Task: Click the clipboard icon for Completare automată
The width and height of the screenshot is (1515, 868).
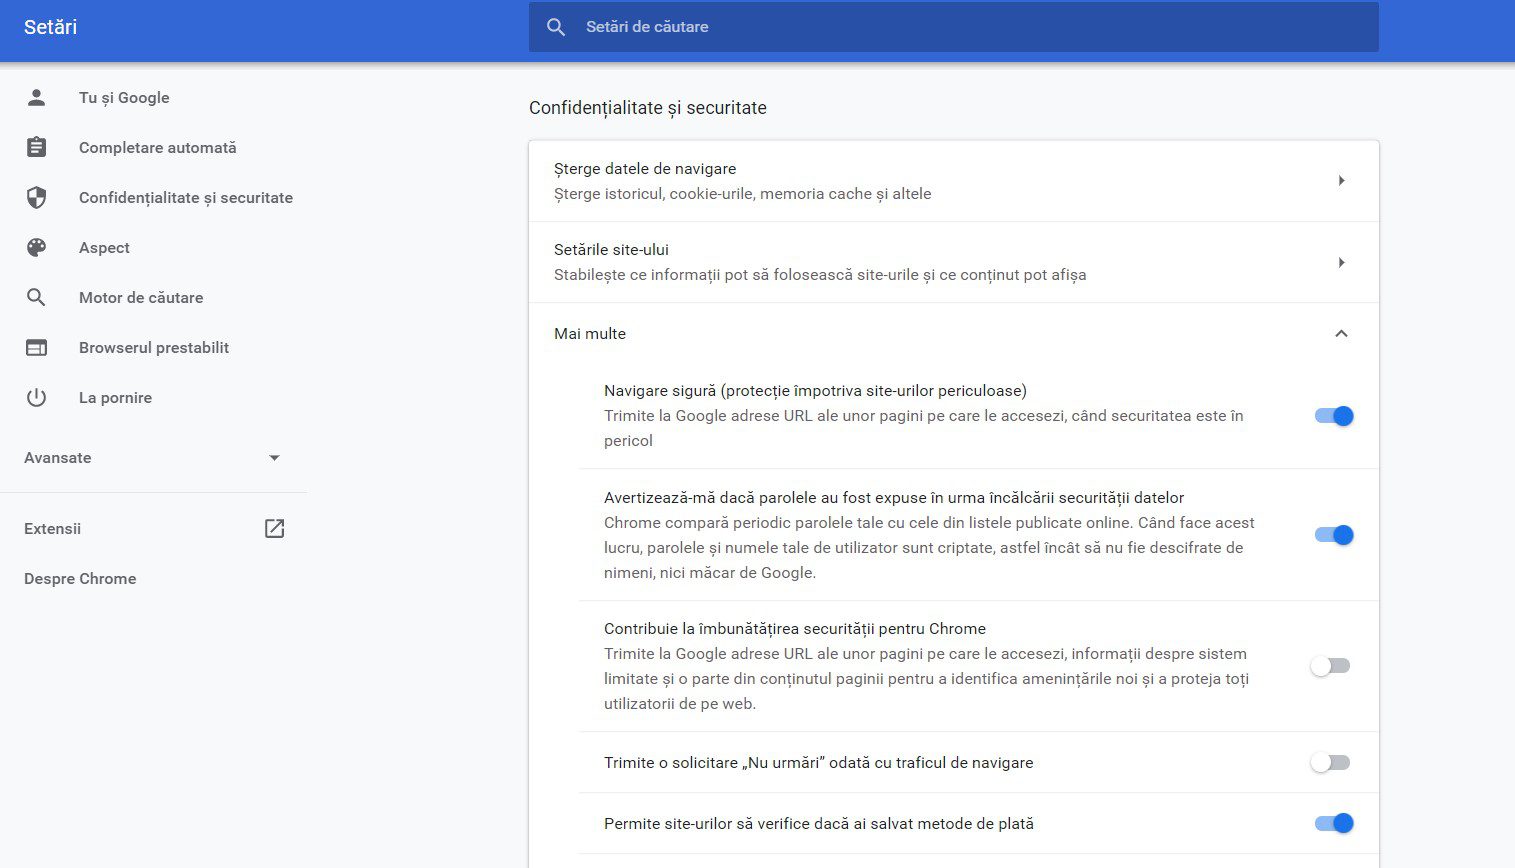Action: click(x=36, y=147)
